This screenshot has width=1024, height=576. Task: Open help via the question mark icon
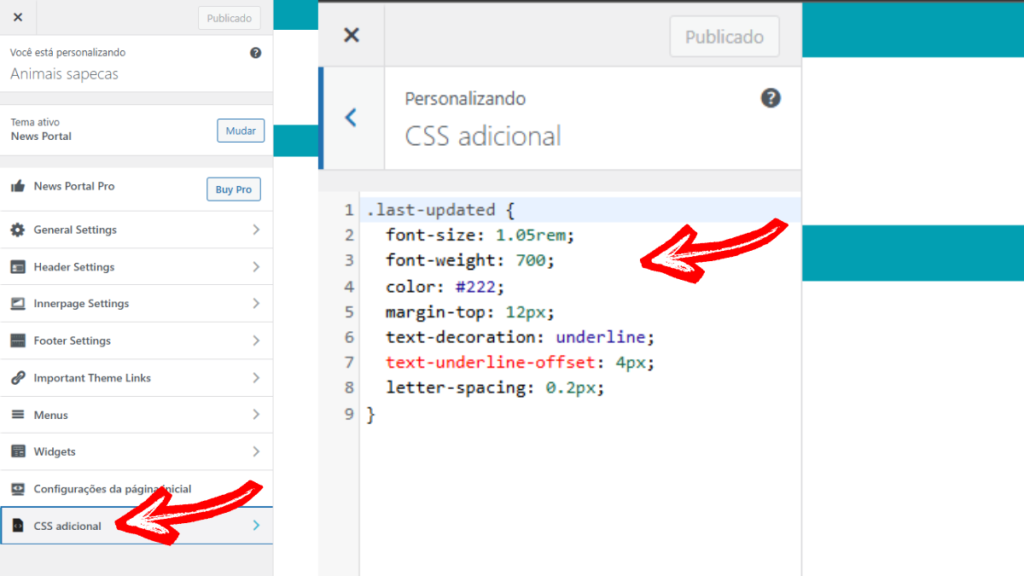[x=770, y=97]
